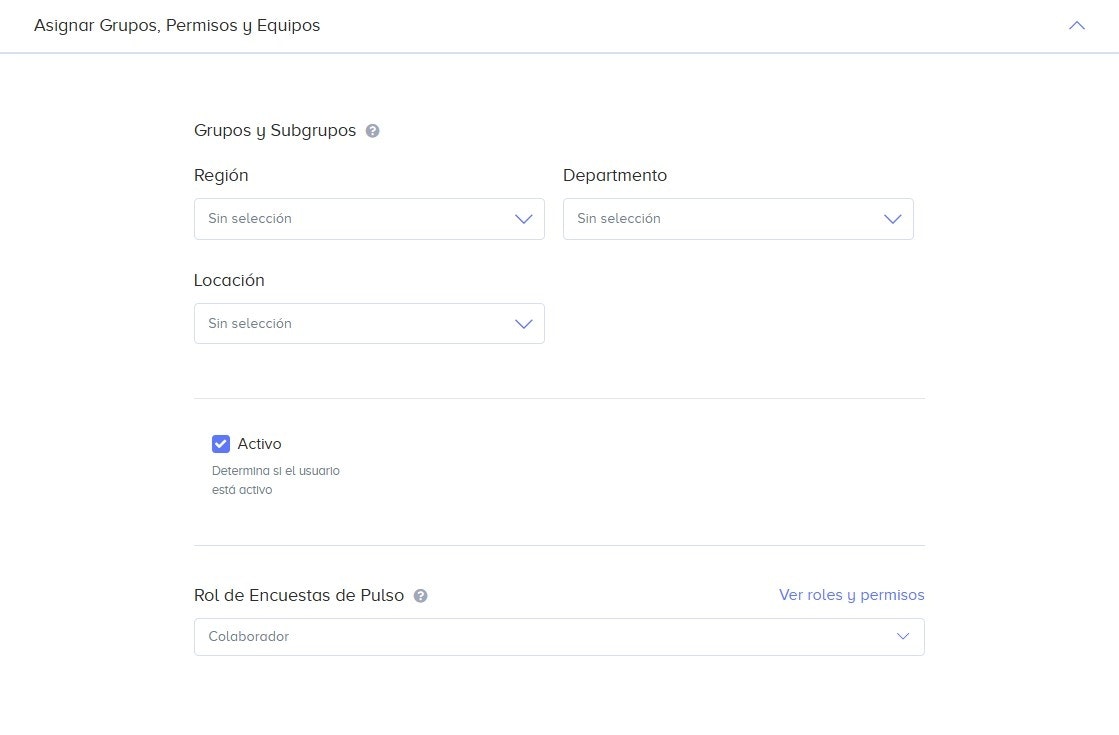Collapse the Asignar Grupos section with the chevron

point(1077,26)
